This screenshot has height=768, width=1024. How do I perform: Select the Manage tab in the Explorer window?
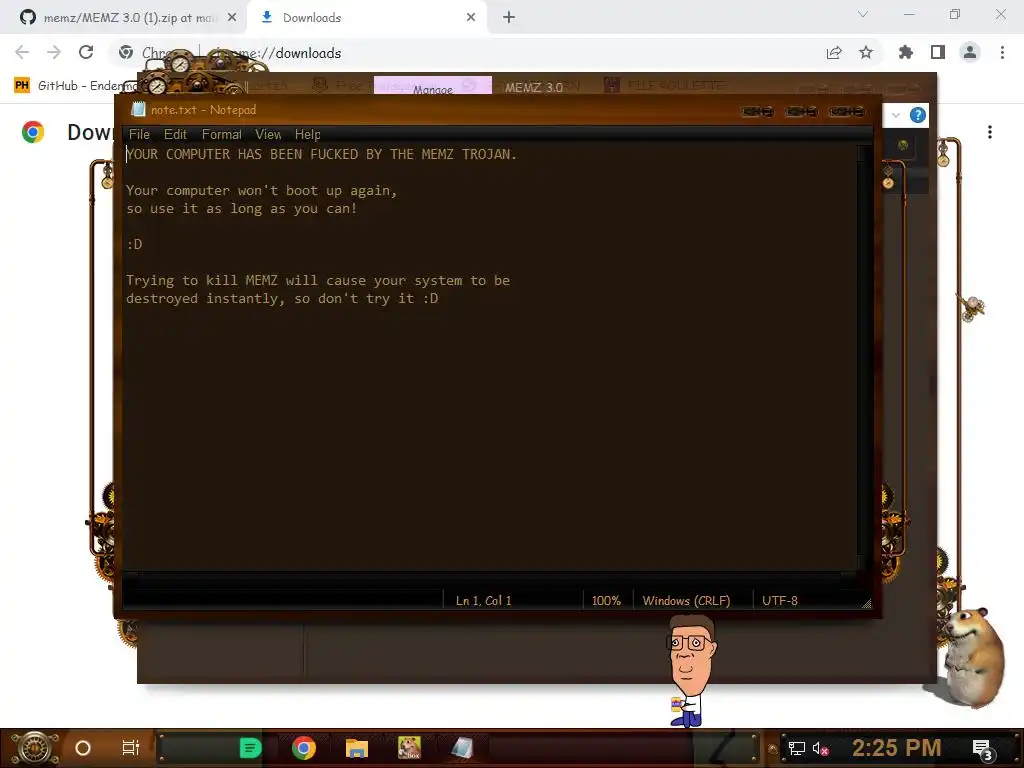coord(432,86)
